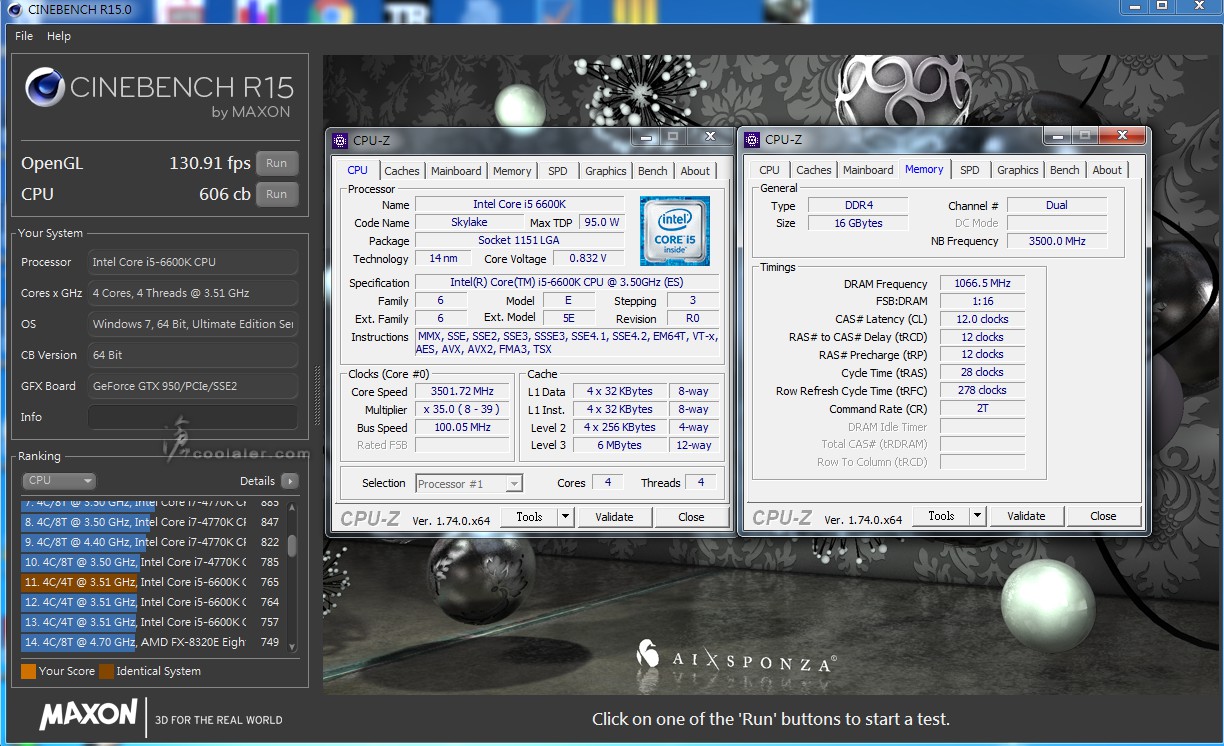1224x746 pixels.
Task: Click the Intel Core i5 inside badge
Action: click(x=675, y=231)
